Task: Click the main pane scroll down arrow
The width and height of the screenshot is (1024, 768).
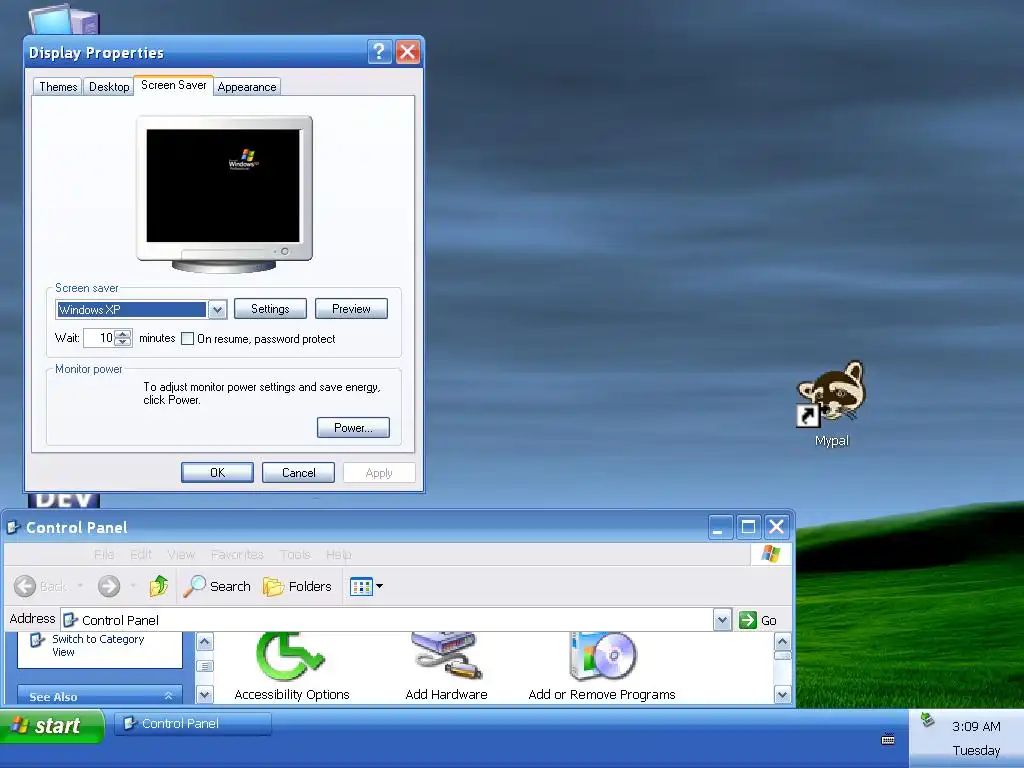Action: (x=782, y=694)
